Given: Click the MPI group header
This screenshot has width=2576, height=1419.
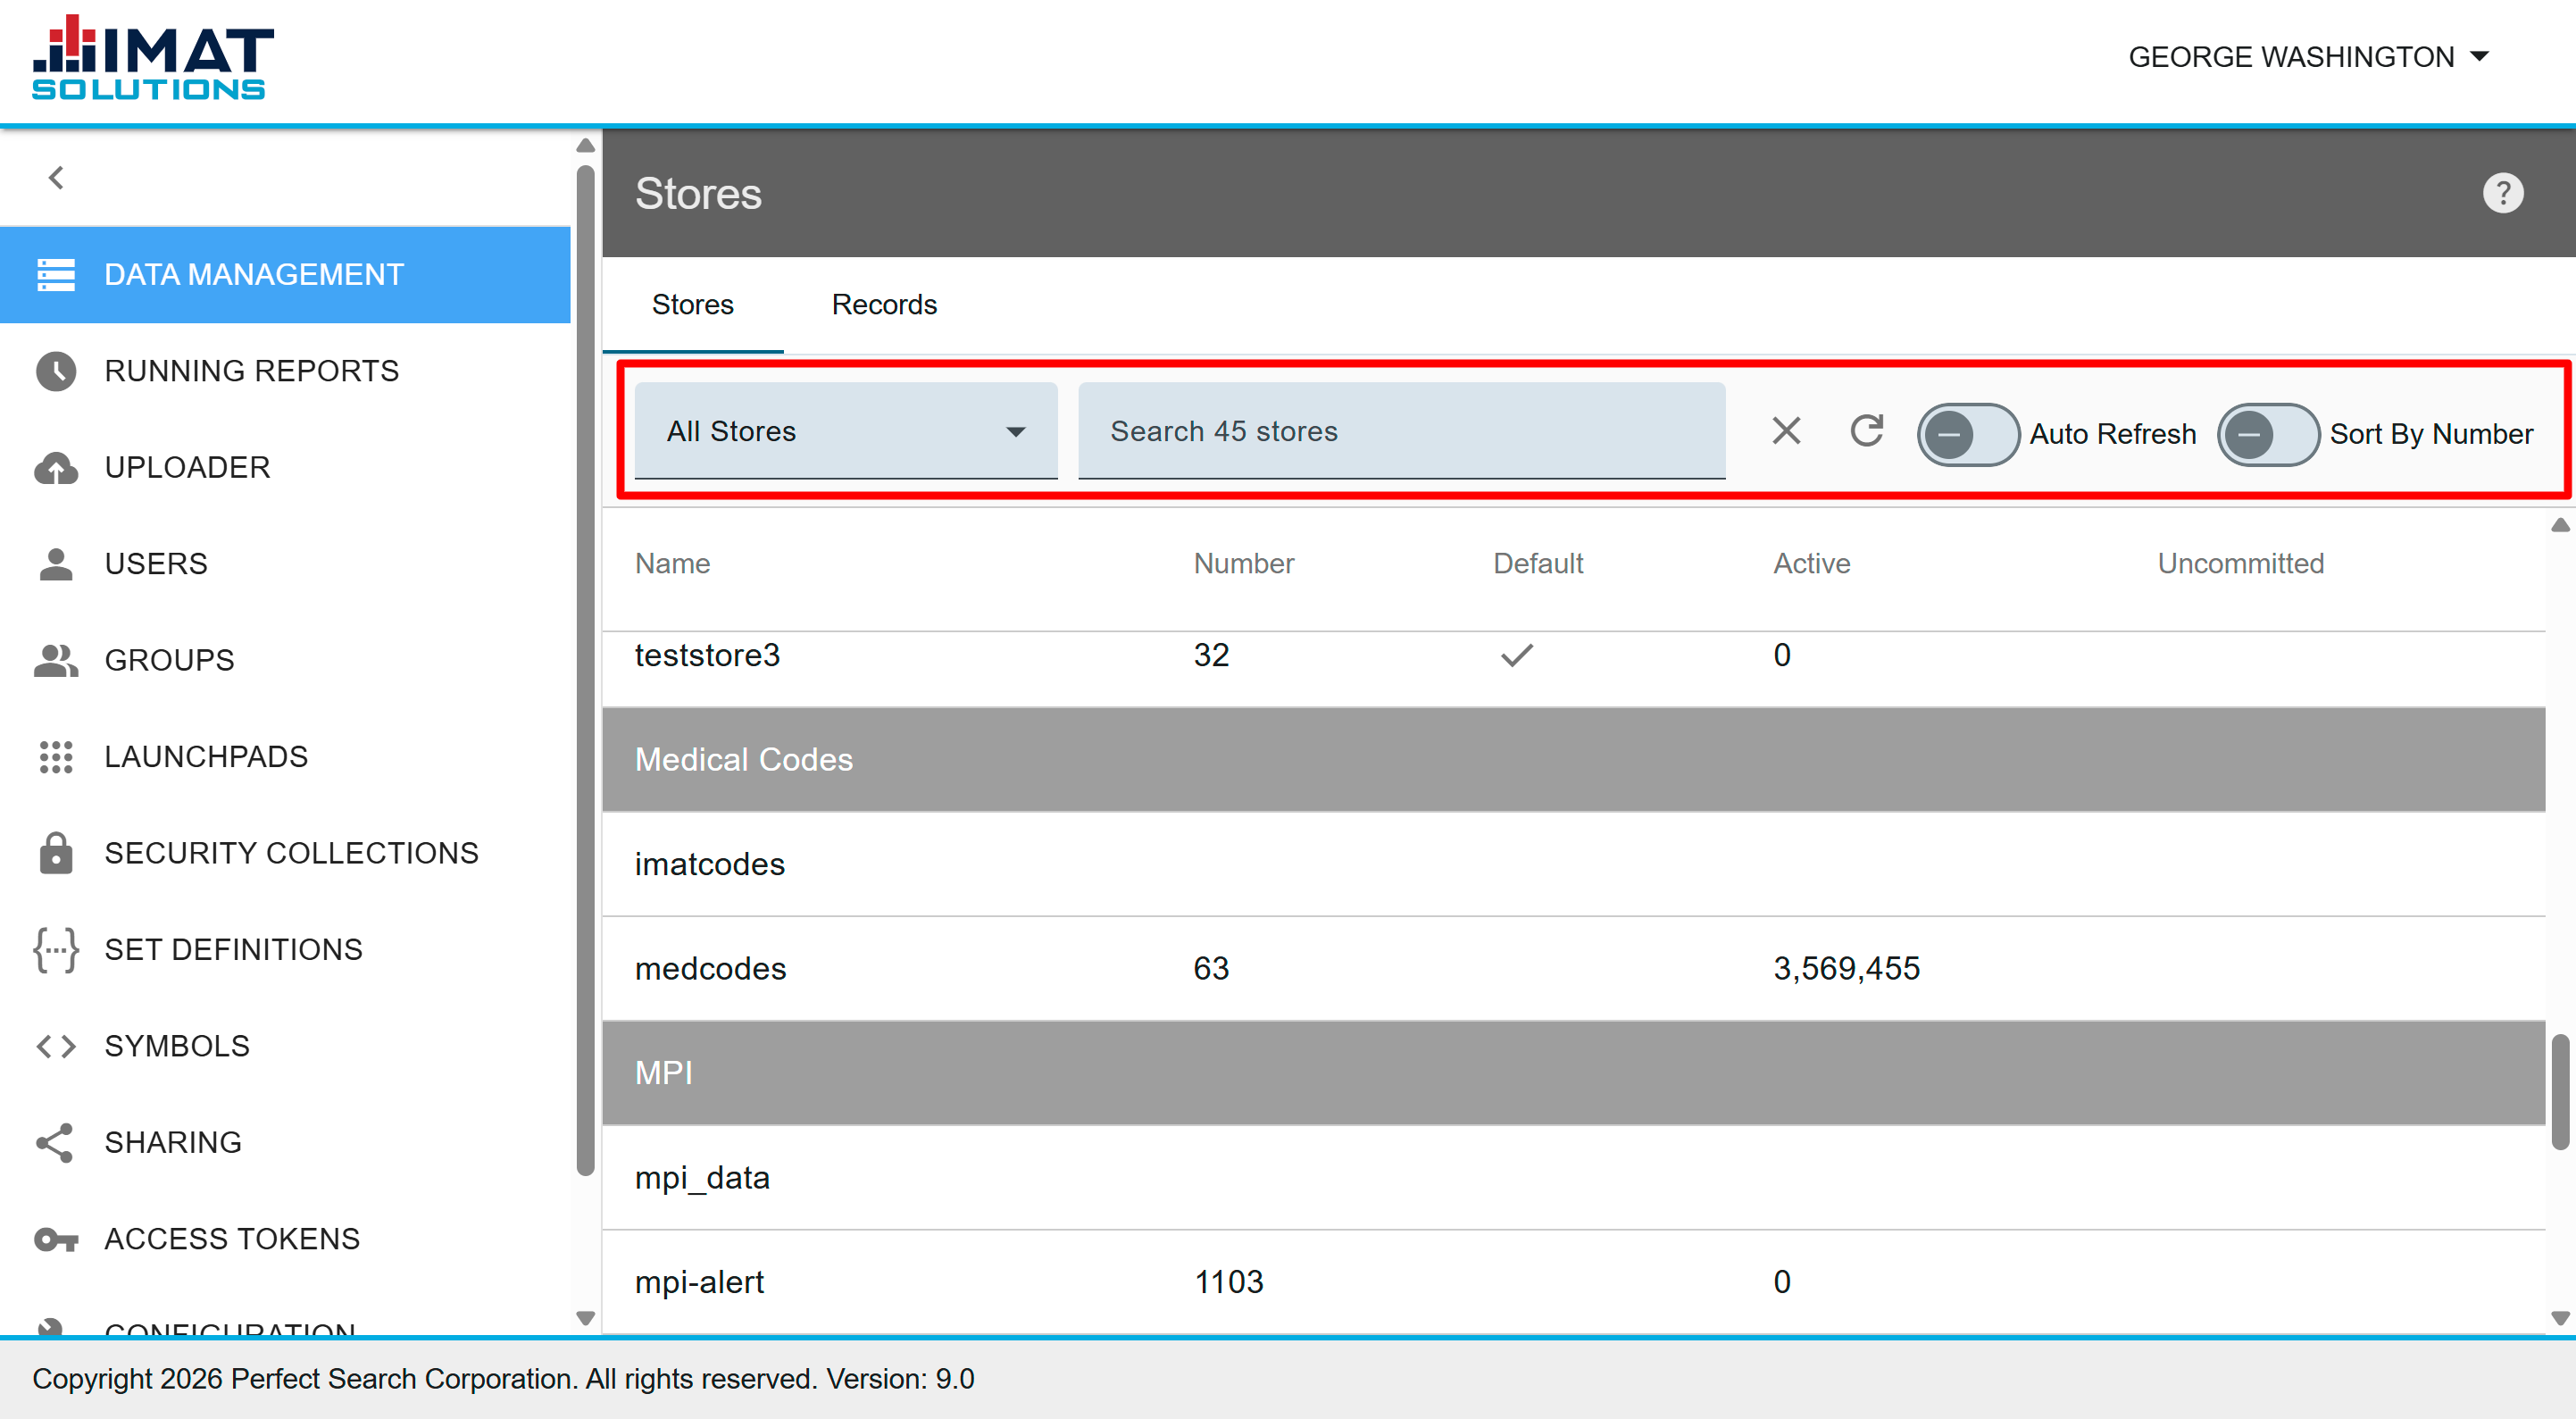Looking at the screenshot, I should pos(1573,1073).
